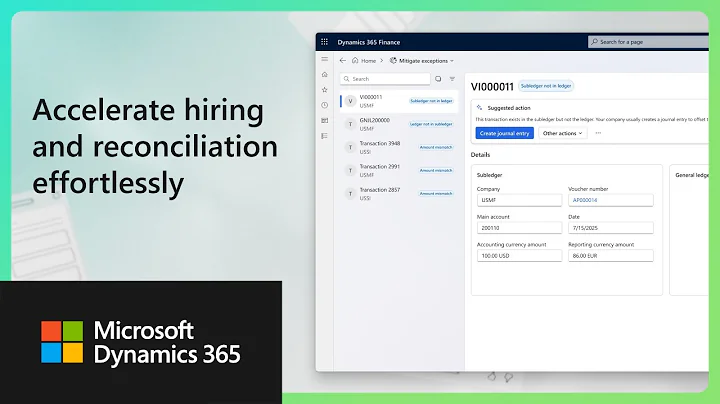720x404 pixels.
Task: Open Favorites star in the sidebar
Action: pos(325,90)
